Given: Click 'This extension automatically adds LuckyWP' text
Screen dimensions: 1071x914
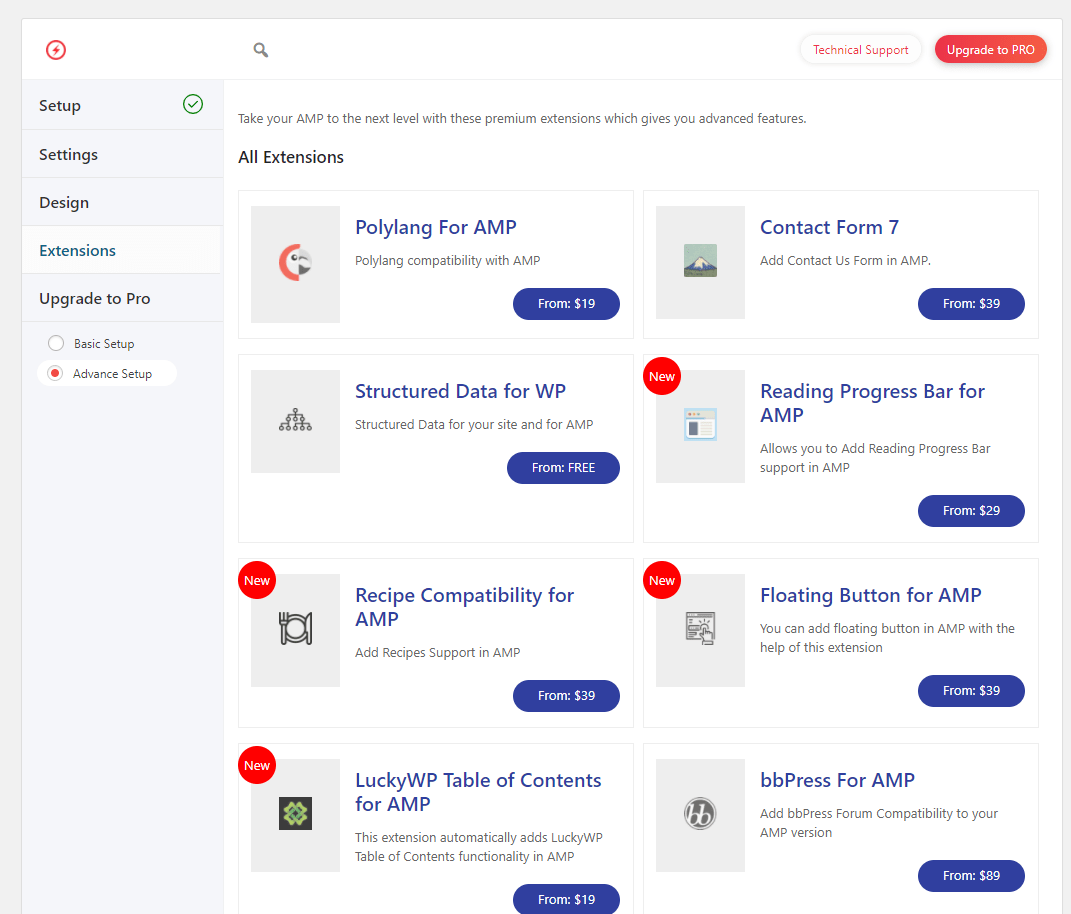Looking at the screenshot, I should click(479, 847).
